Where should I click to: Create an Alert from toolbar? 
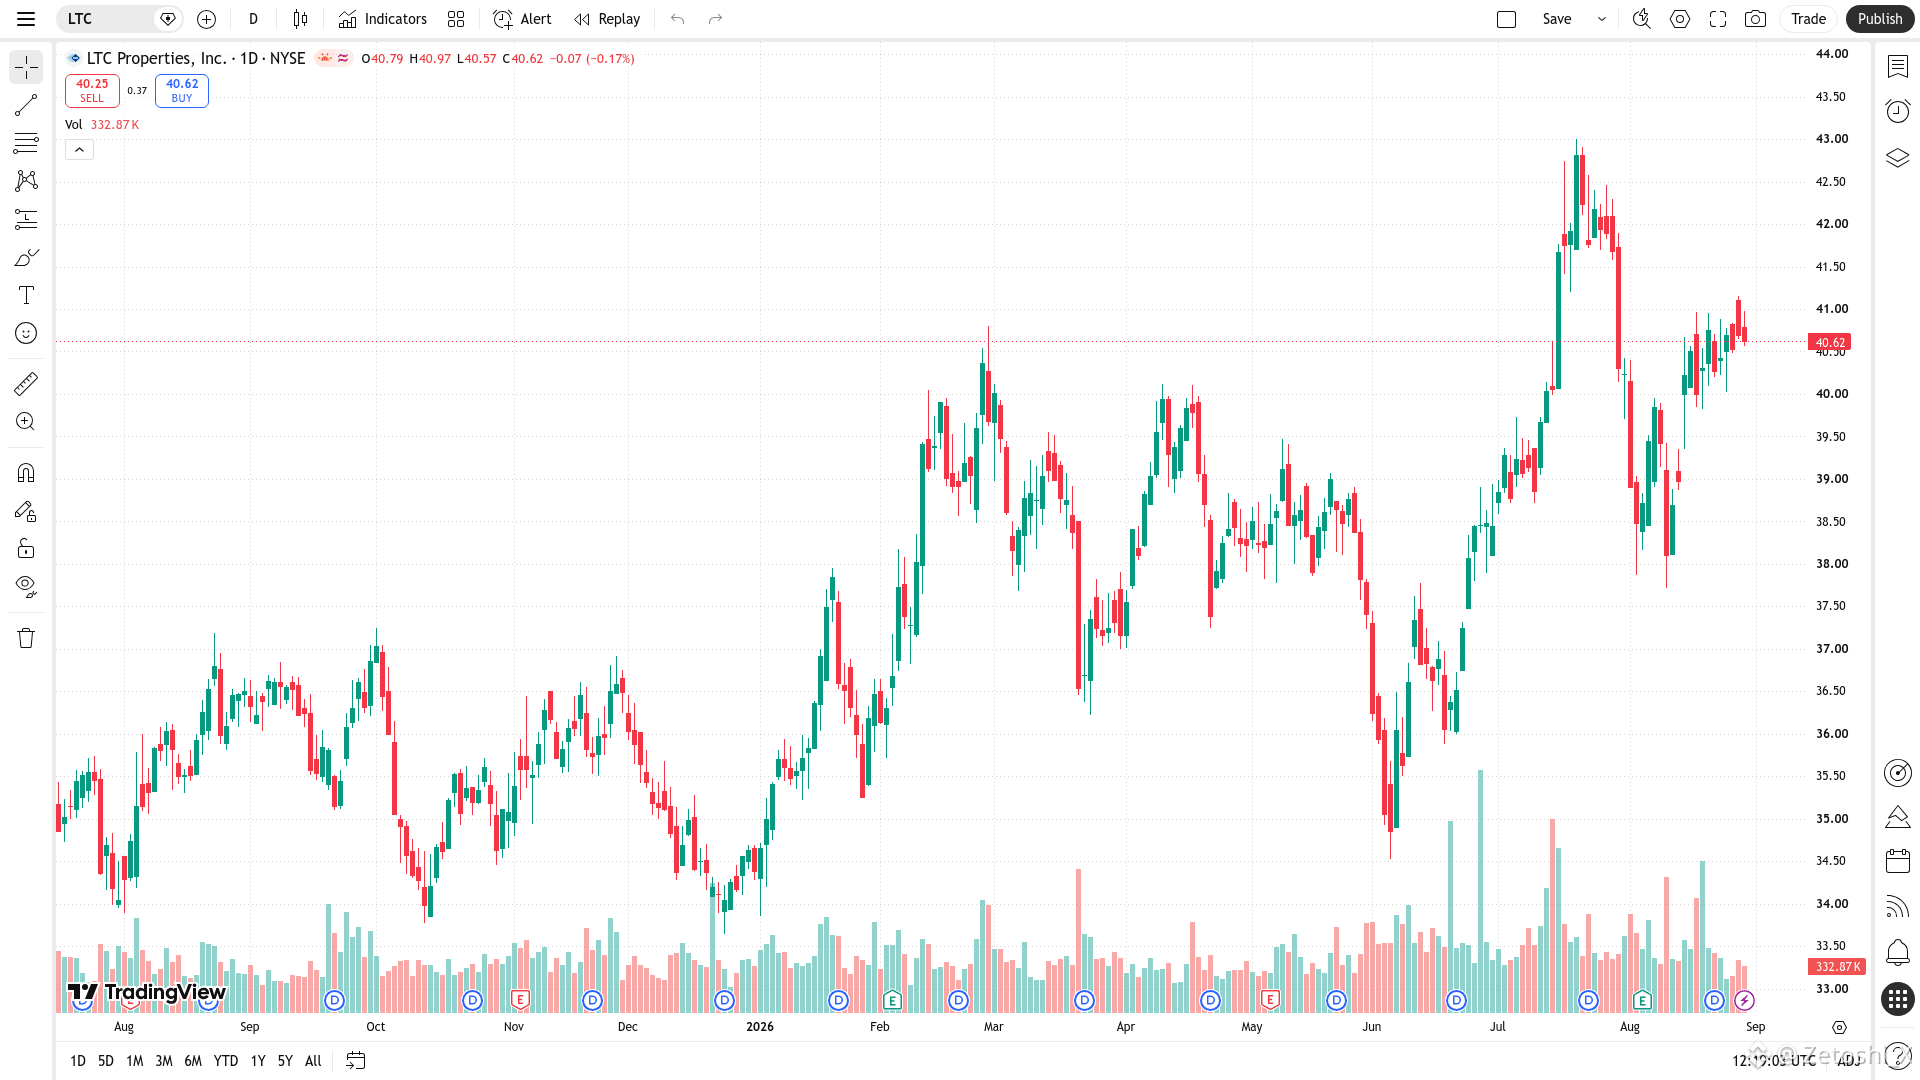point(522,19)
